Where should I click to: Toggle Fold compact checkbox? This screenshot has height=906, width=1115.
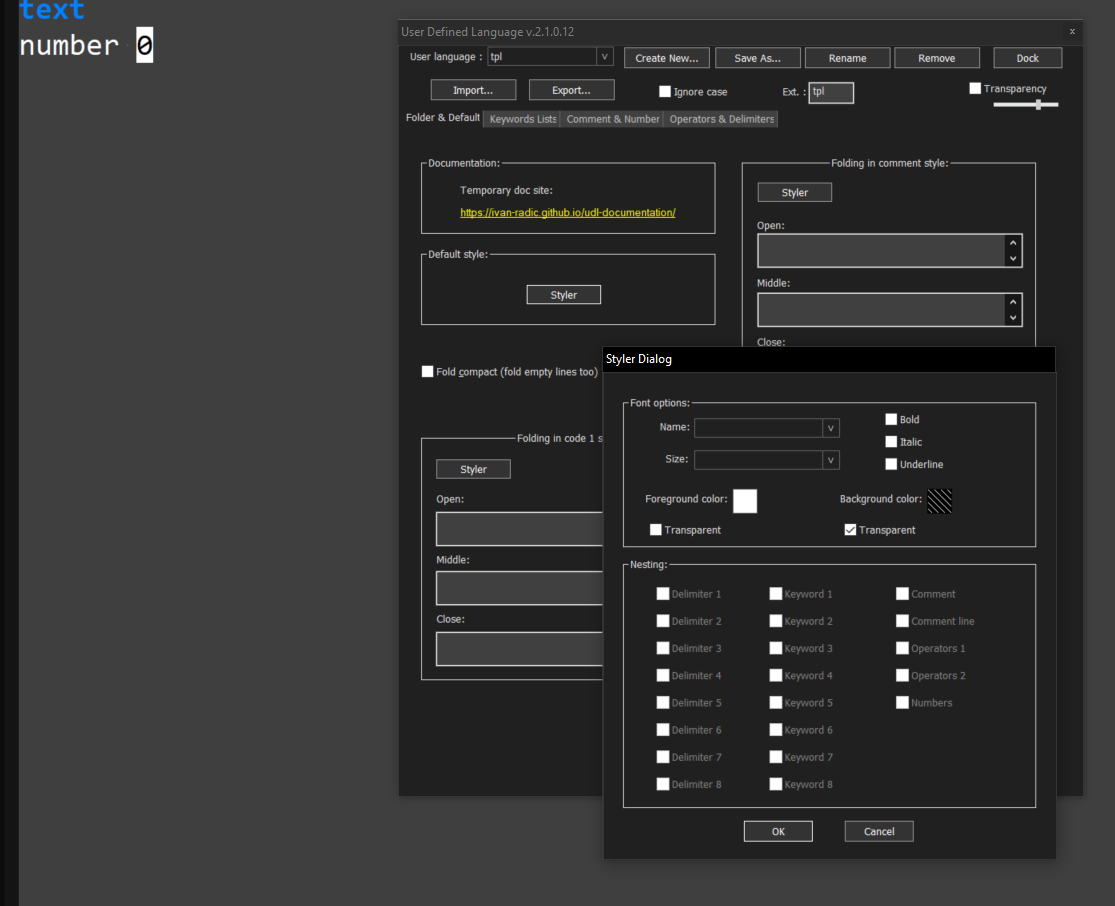point(427,372)
